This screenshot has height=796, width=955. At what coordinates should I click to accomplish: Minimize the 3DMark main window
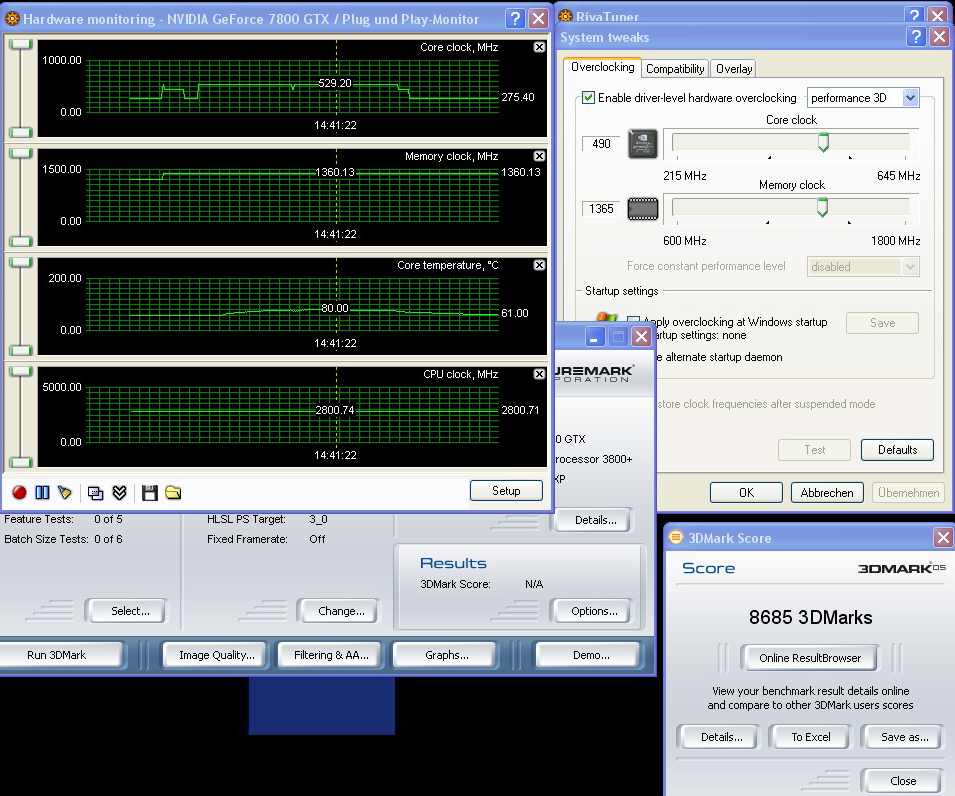595,336
